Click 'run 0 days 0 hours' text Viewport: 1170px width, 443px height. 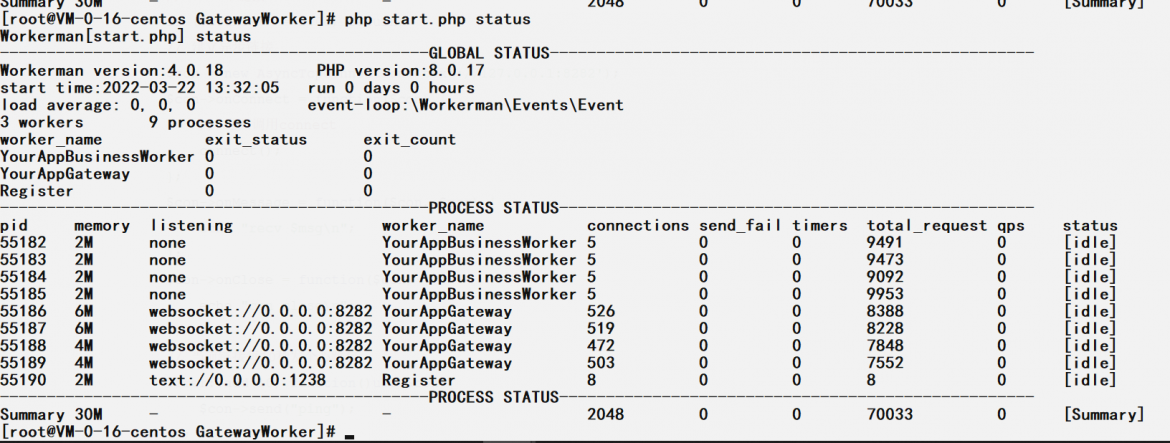pos(391,88)
